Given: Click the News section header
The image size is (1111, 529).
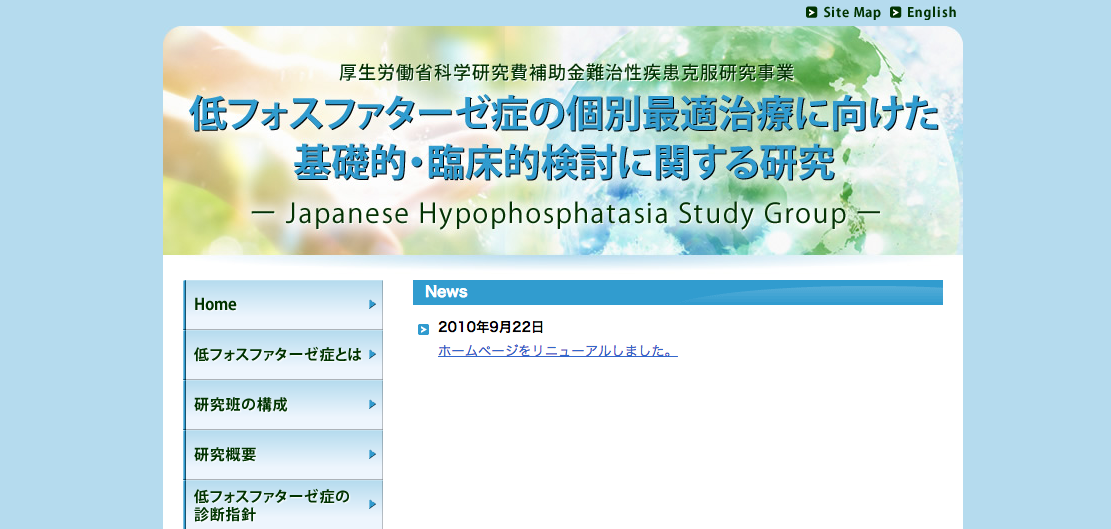Looking at the screenshot, I should coord(677,292).
